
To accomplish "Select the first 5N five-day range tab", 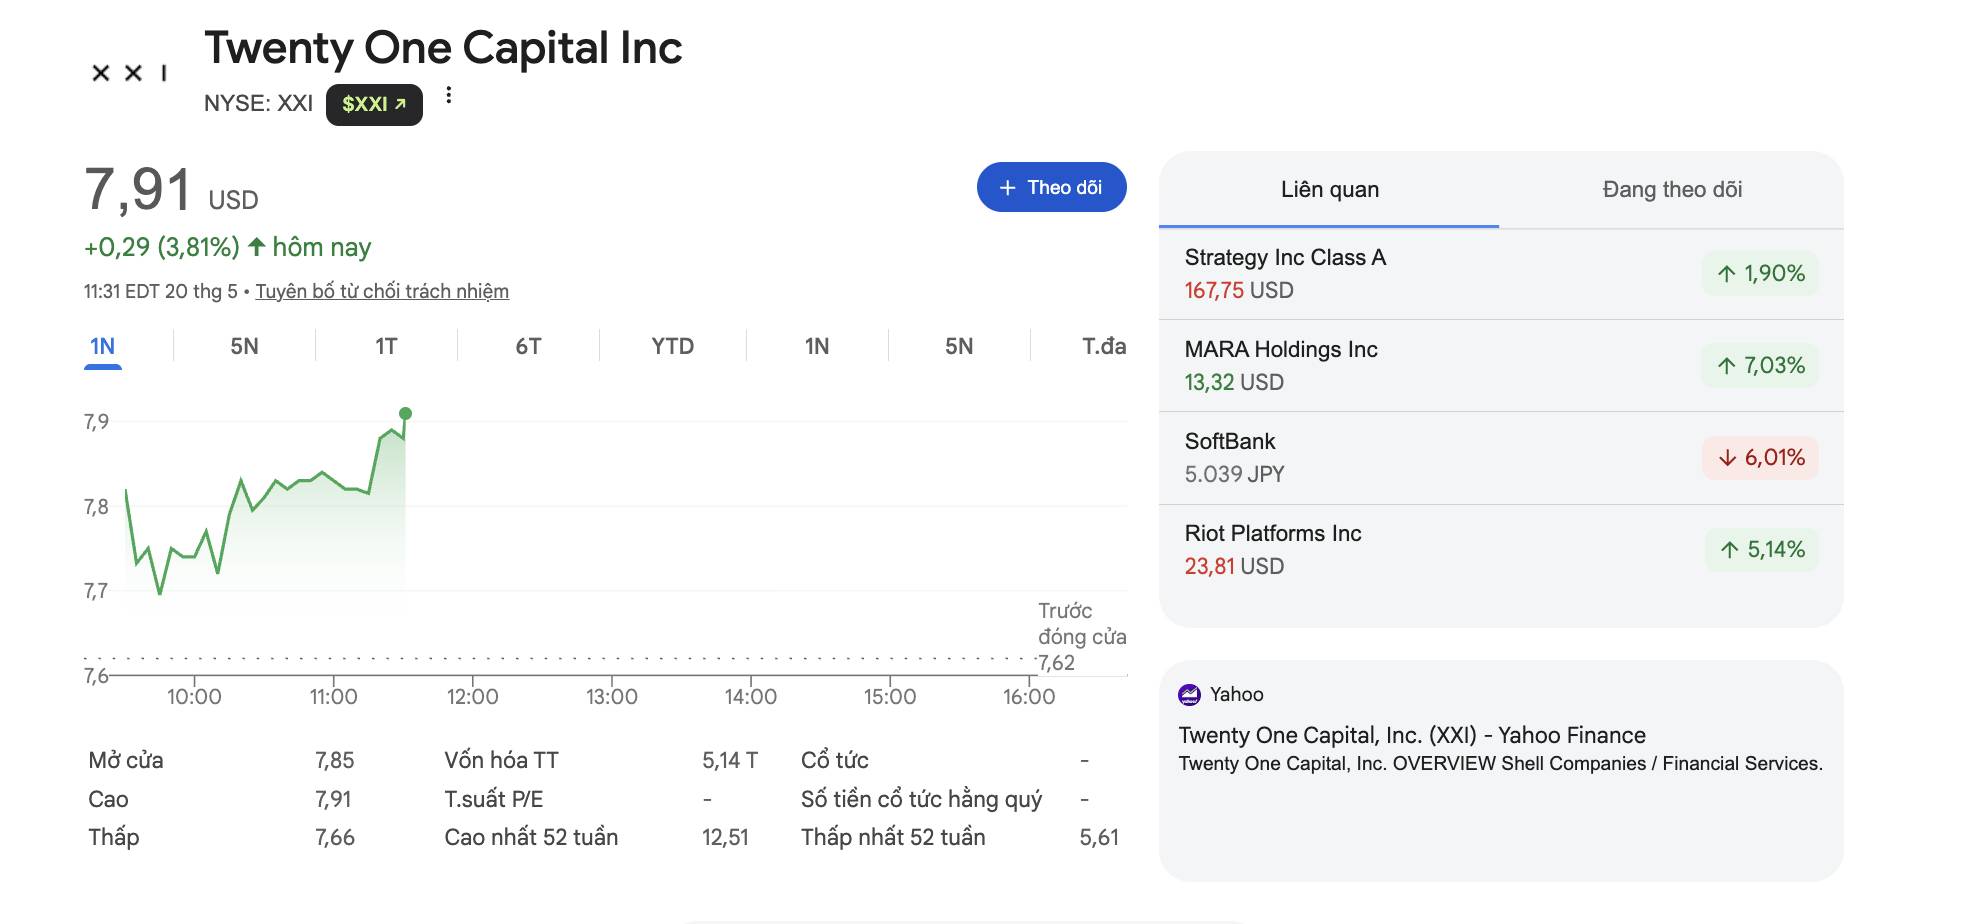I will [244, 347].
